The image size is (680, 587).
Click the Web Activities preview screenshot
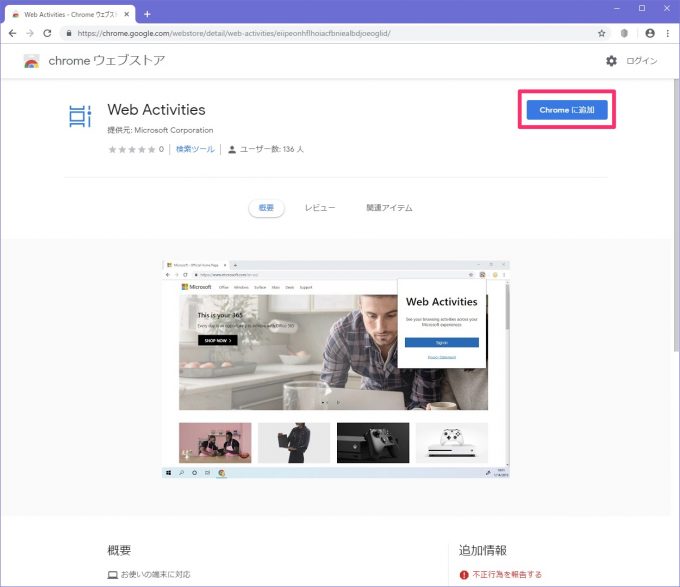point(336,369)
